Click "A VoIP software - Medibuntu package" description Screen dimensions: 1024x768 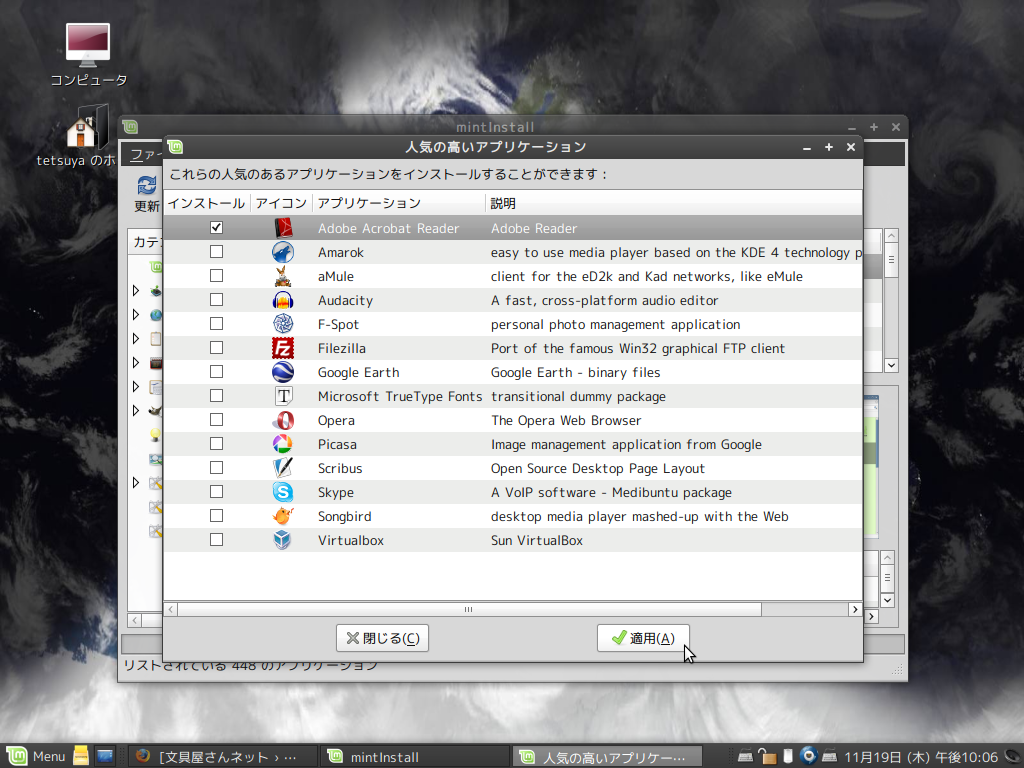[611, 492]
